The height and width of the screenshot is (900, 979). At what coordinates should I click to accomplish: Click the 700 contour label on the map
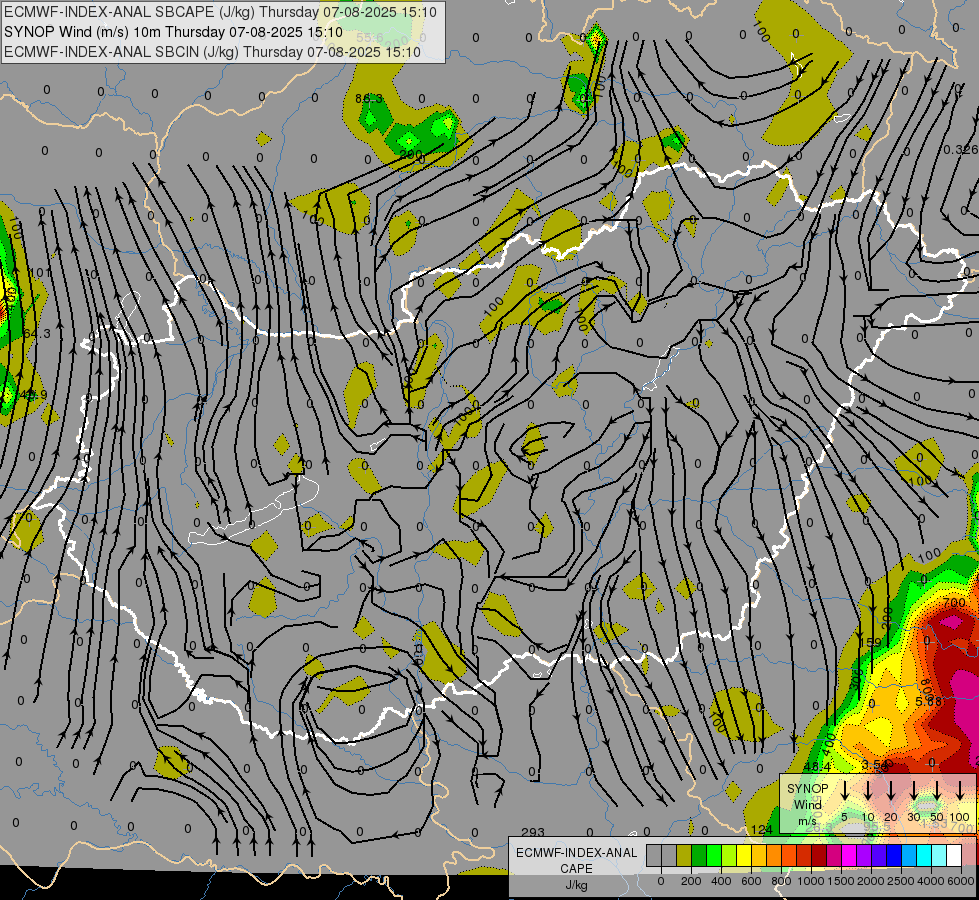(954, 603)
